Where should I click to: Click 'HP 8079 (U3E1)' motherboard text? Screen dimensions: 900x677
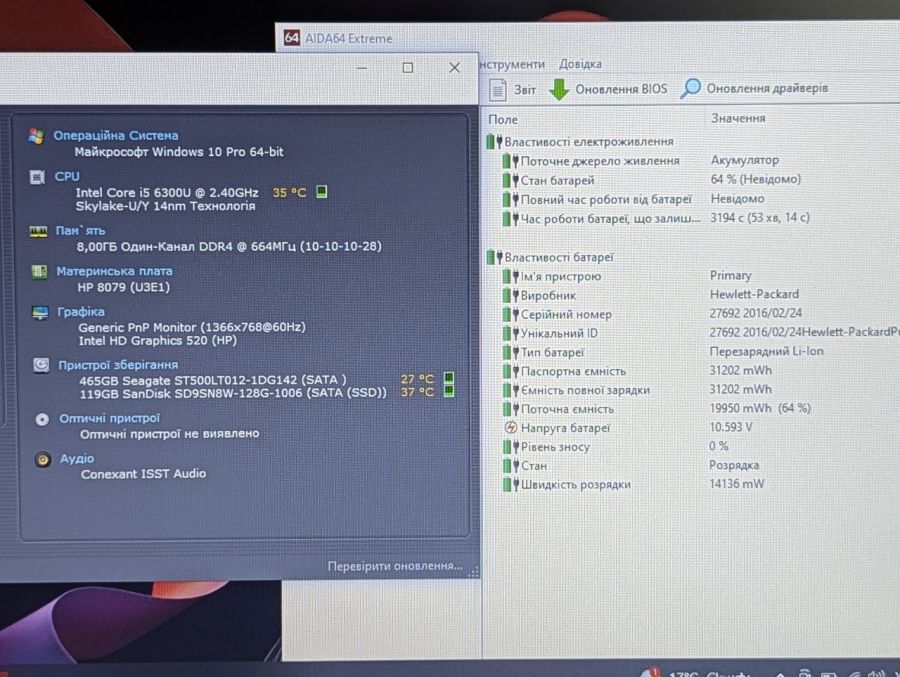coord(123,287)
